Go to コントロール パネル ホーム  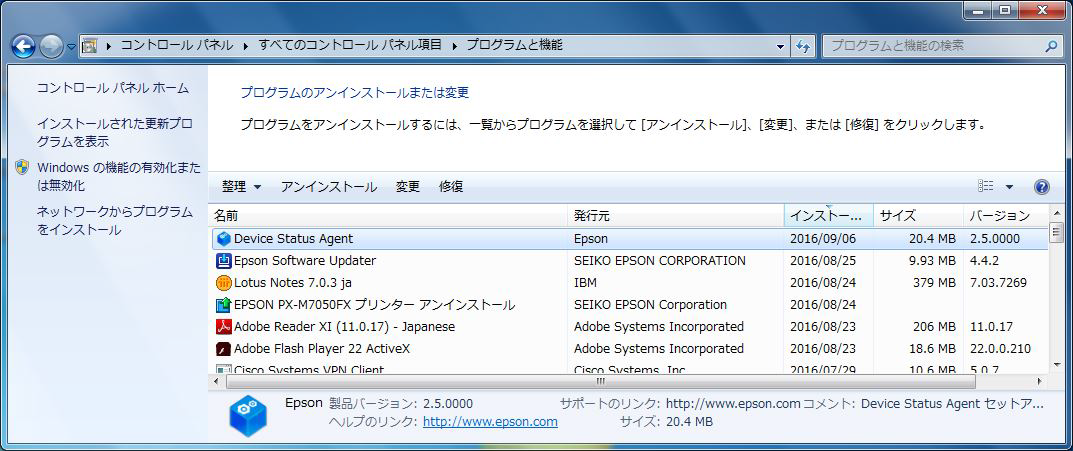click(112, 88)
